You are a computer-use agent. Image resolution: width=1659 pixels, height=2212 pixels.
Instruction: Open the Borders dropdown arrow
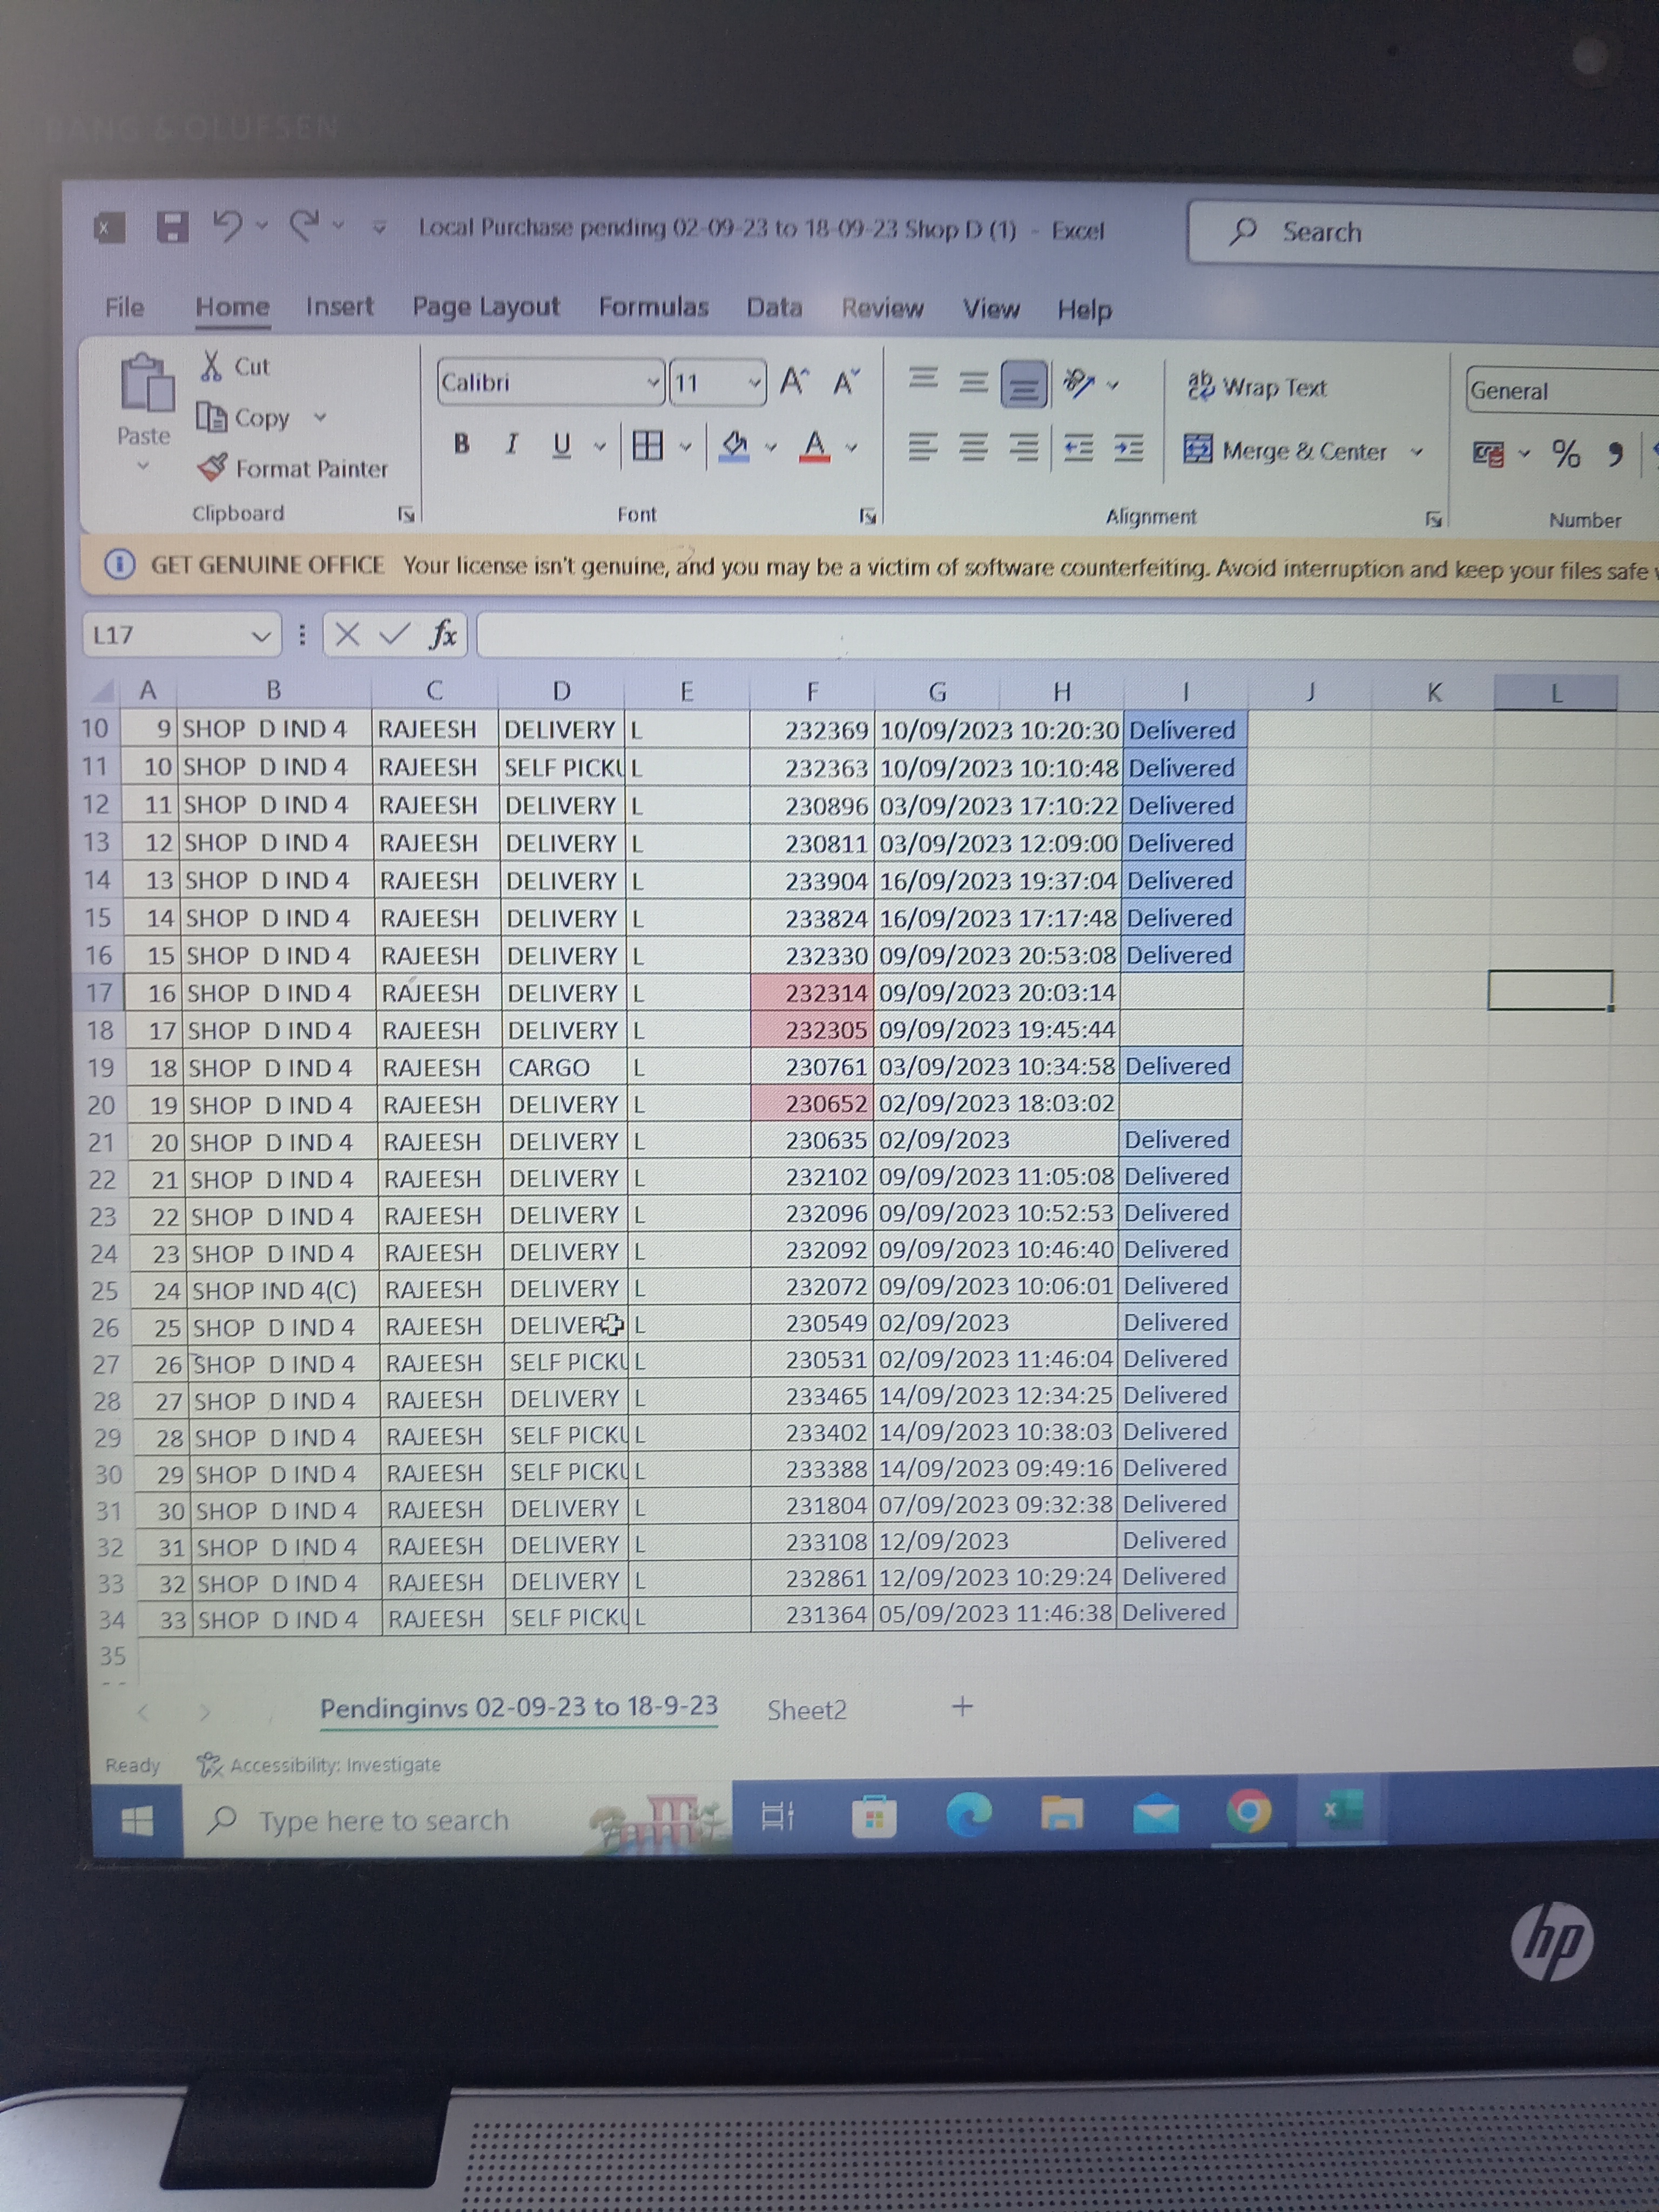coord(686,446)
